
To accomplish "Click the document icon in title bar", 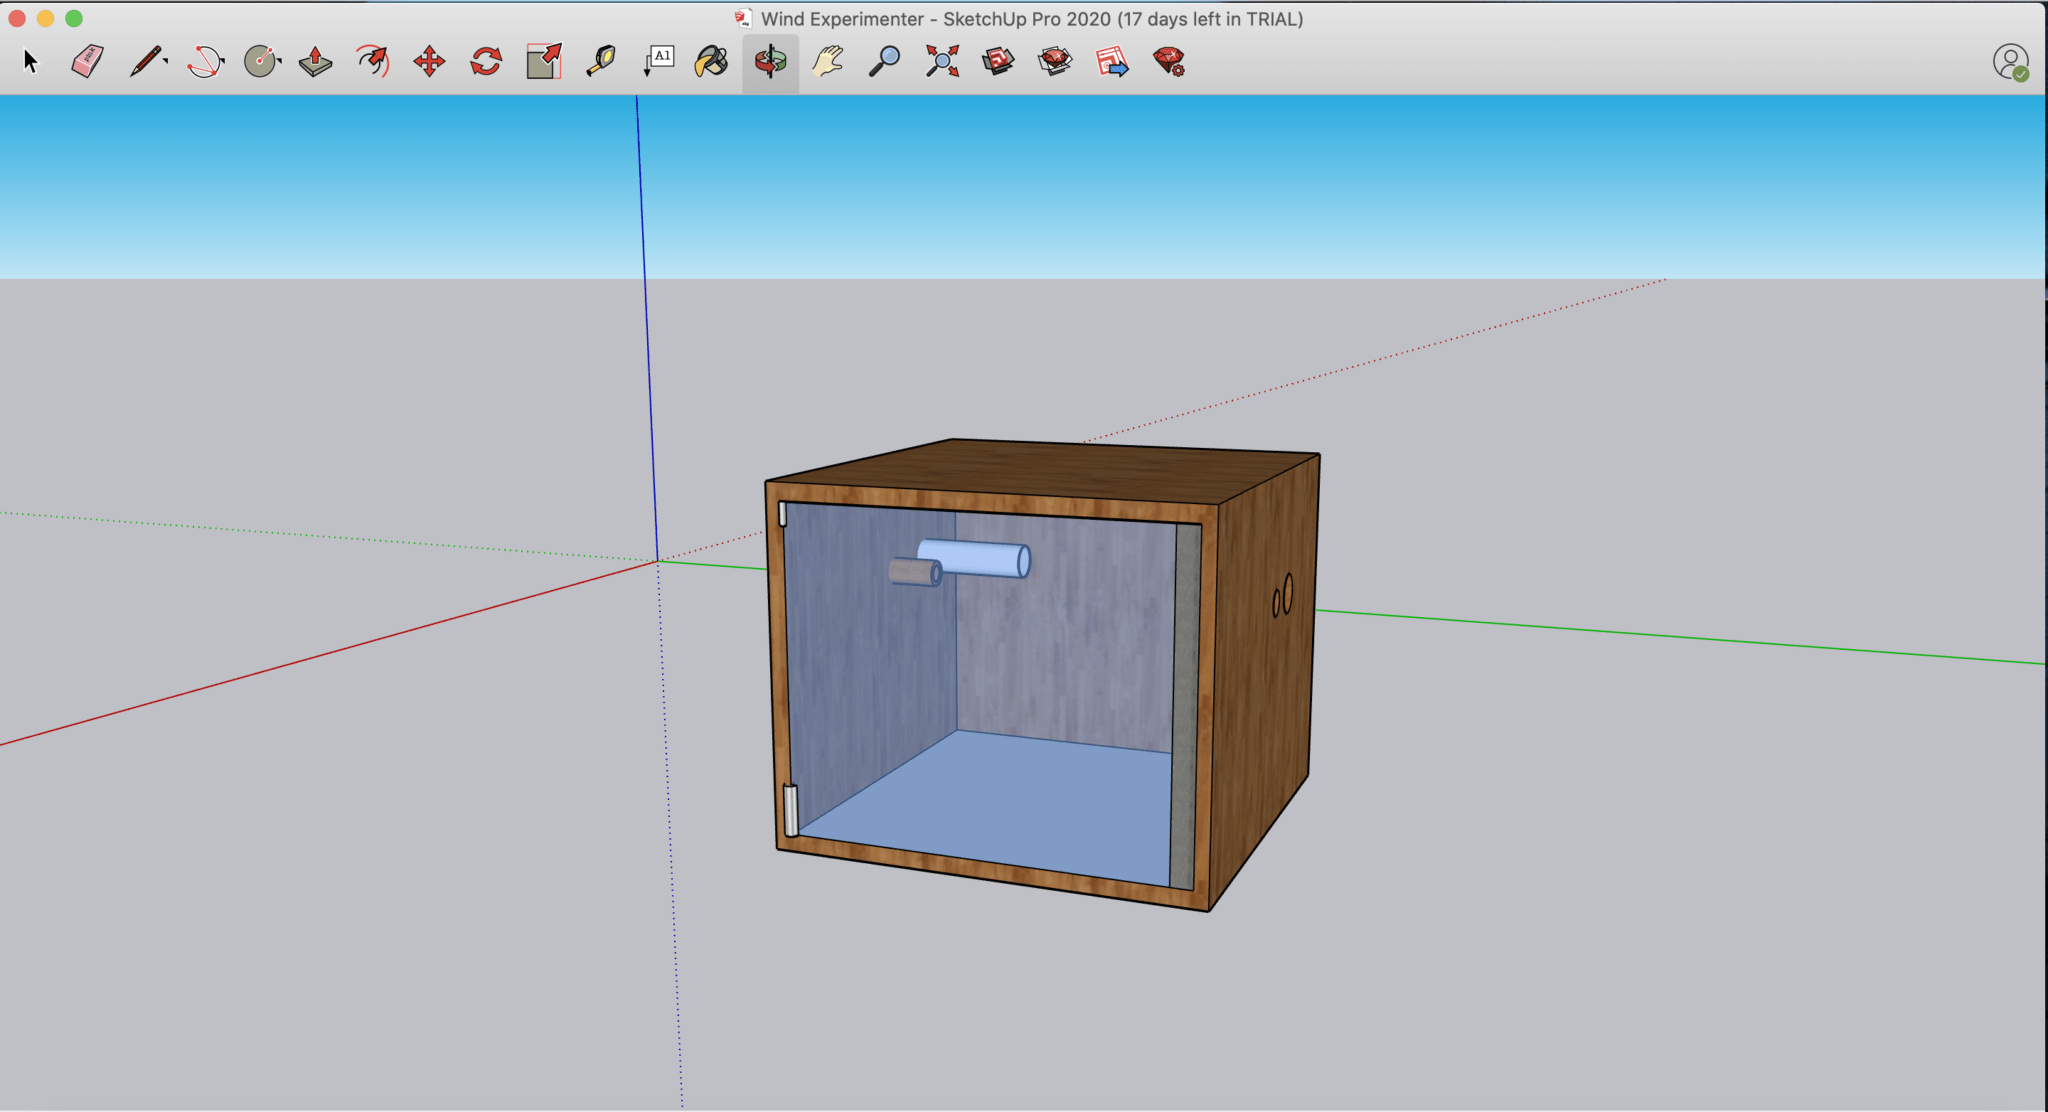I will pos(742,19).
